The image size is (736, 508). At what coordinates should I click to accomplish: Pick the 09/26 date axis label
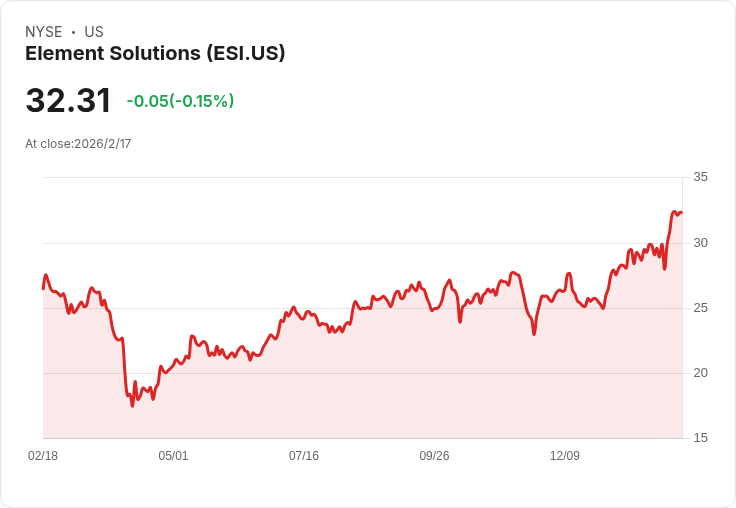click(434, 456)
